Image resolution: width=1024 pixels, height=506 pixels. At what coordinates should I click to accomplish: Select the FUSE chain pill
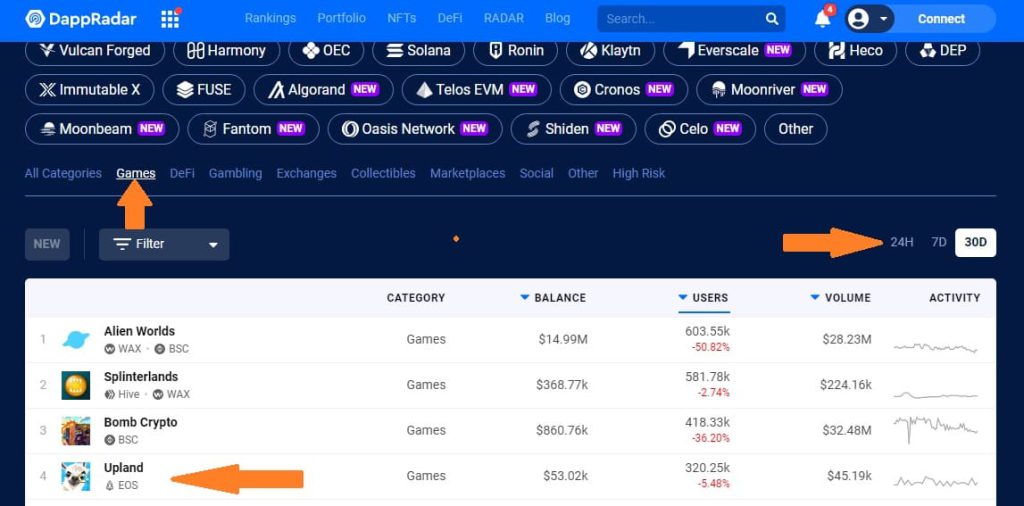pyautogui.click(x=204, y=89)
